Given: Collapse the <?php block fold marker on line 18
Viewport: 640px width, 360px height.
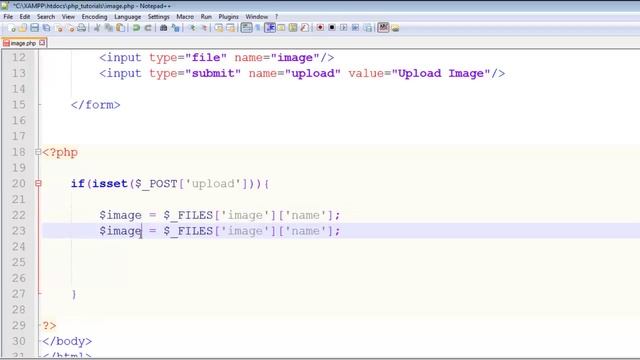Looking at the screenshot, I should tap(38, 152).
